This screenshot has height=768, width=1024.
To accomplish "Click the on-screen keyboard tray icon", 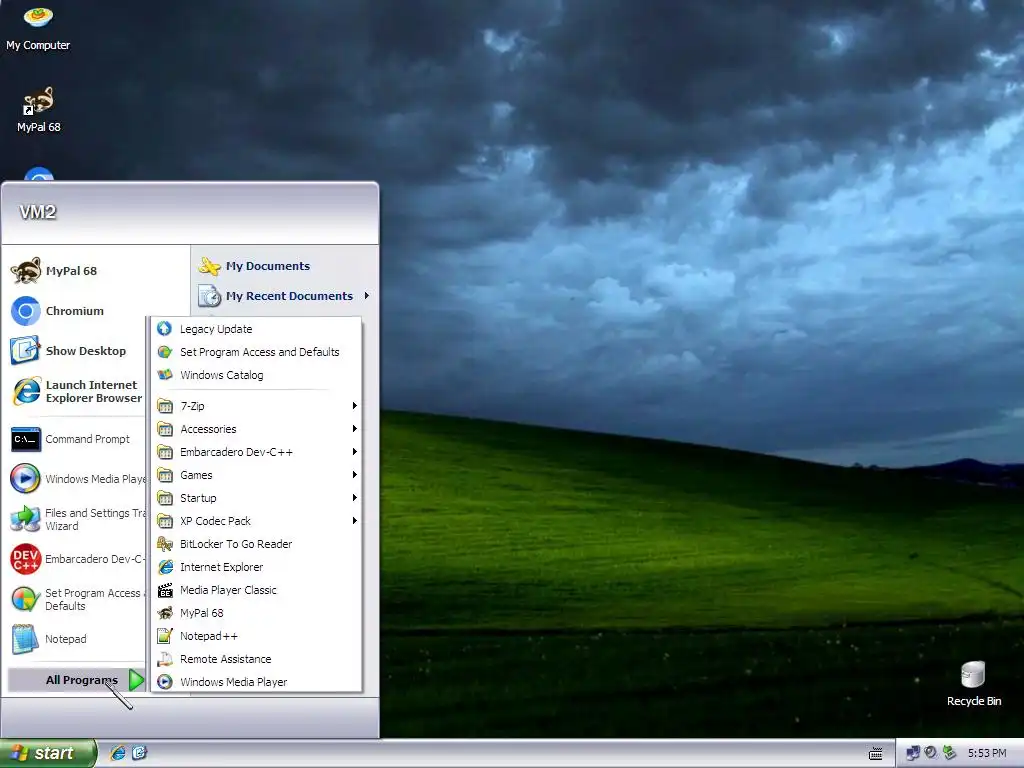I will pyautogui.click(x=876, y=754).
